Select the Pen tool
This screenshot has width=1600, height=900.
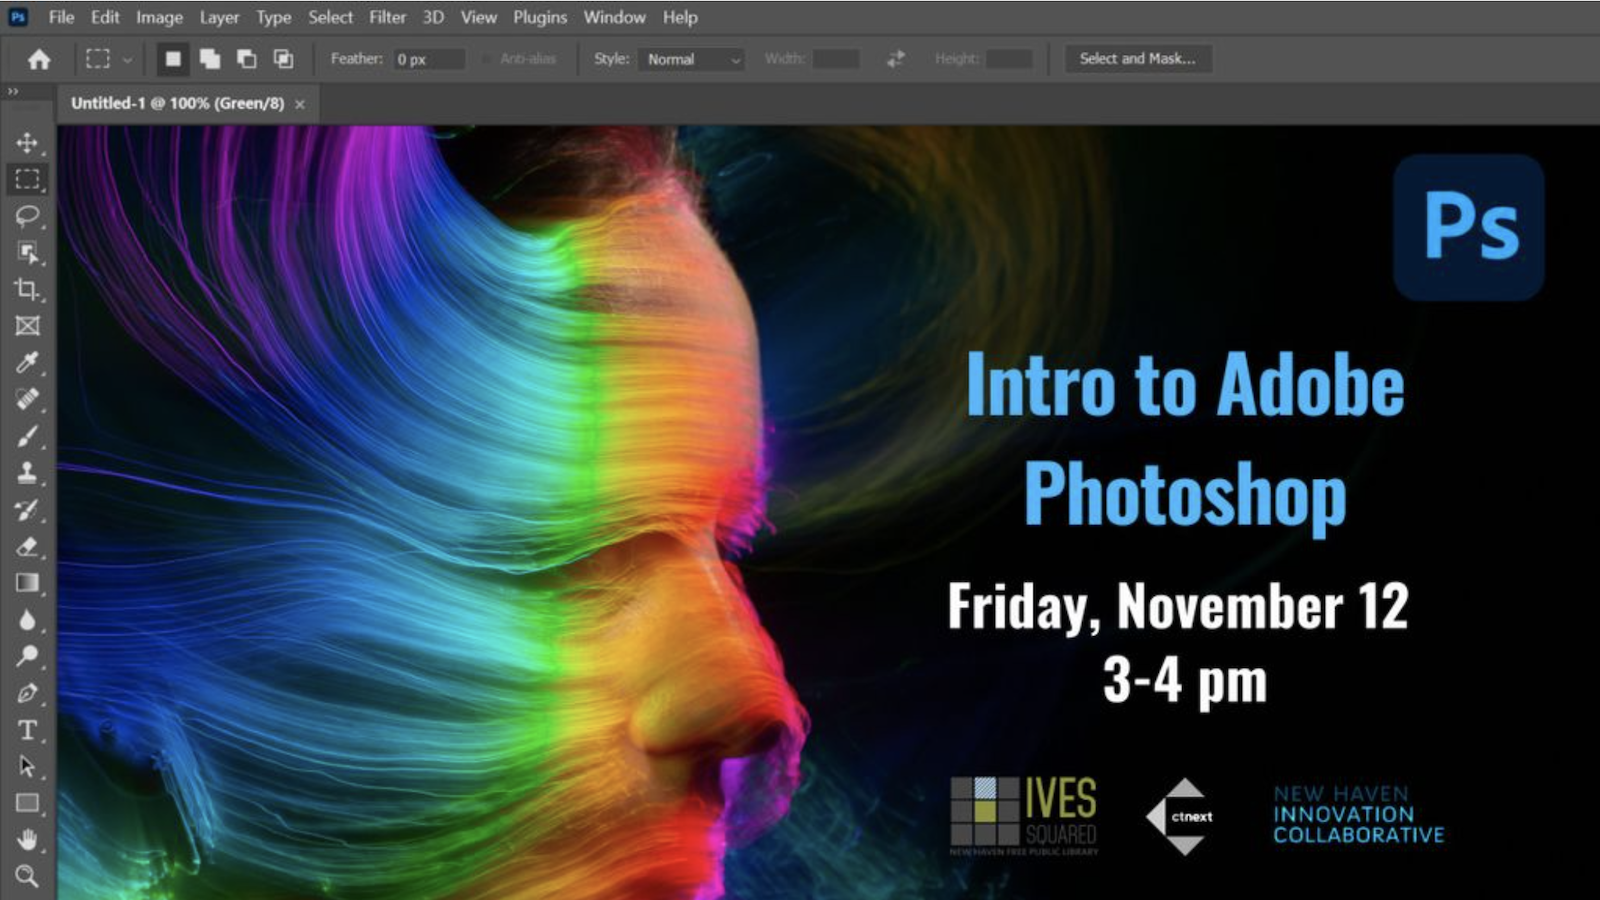(27, 693)
